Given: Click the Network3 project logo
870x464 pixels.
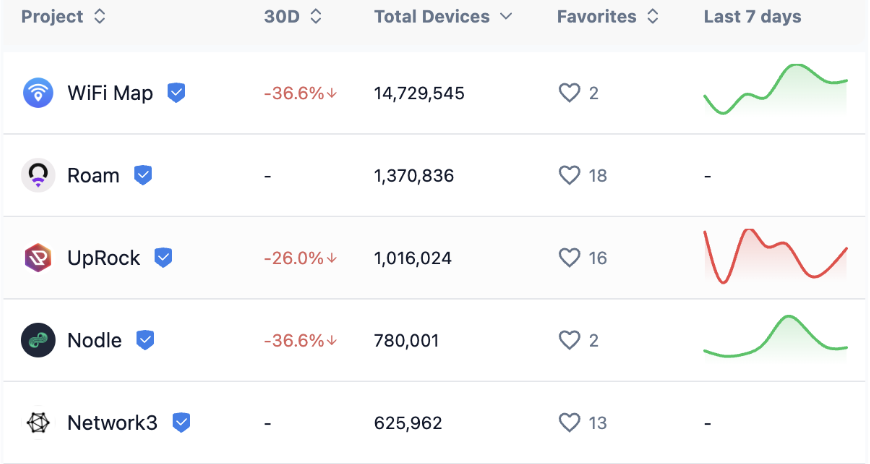Looking at the screenshot, I should pyautogui.click(x=38, y=423).
